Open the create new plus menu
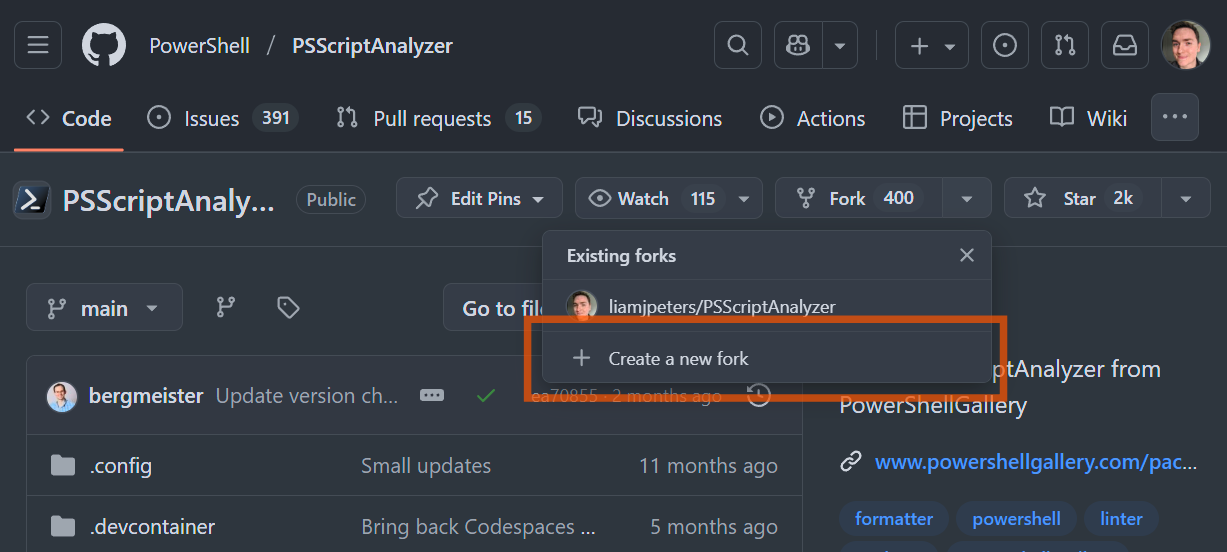1227x552 pixels. click(x=932, y=46)
